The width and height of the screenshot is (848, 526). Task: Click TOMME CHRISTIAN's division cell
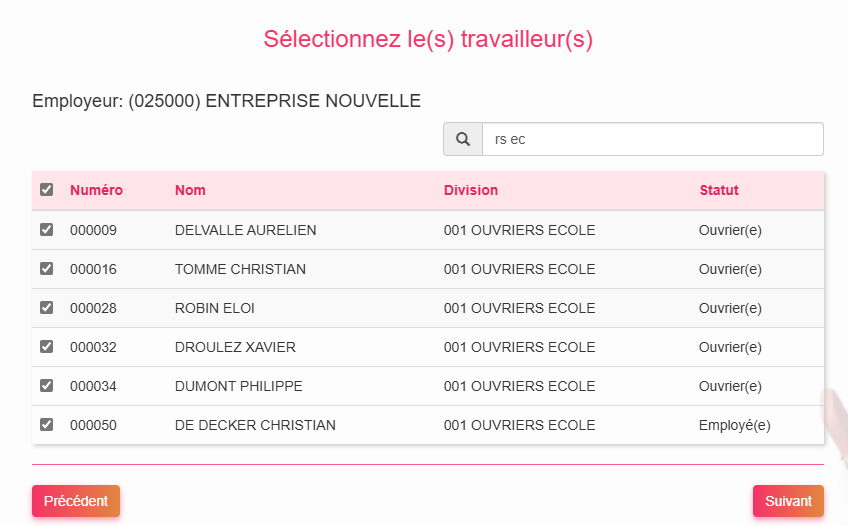tap(519, 269)
